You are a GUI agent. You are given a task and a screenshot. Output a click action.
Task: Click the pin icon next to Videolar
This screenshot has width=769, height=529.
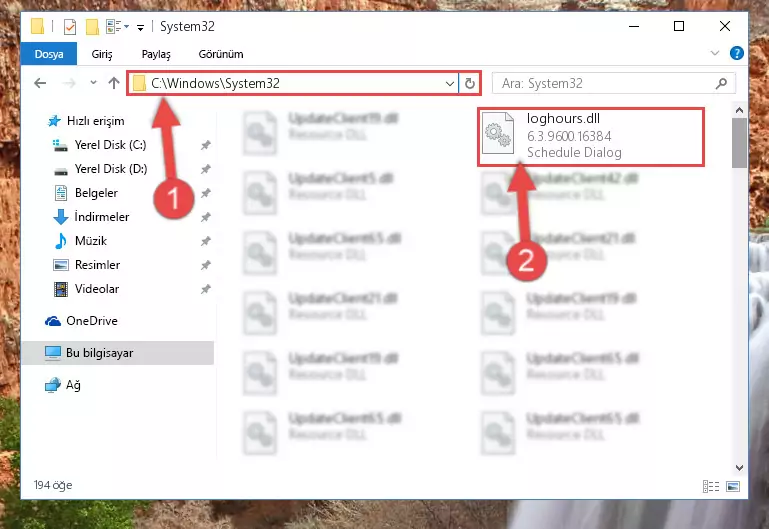[x=205, y=289]
